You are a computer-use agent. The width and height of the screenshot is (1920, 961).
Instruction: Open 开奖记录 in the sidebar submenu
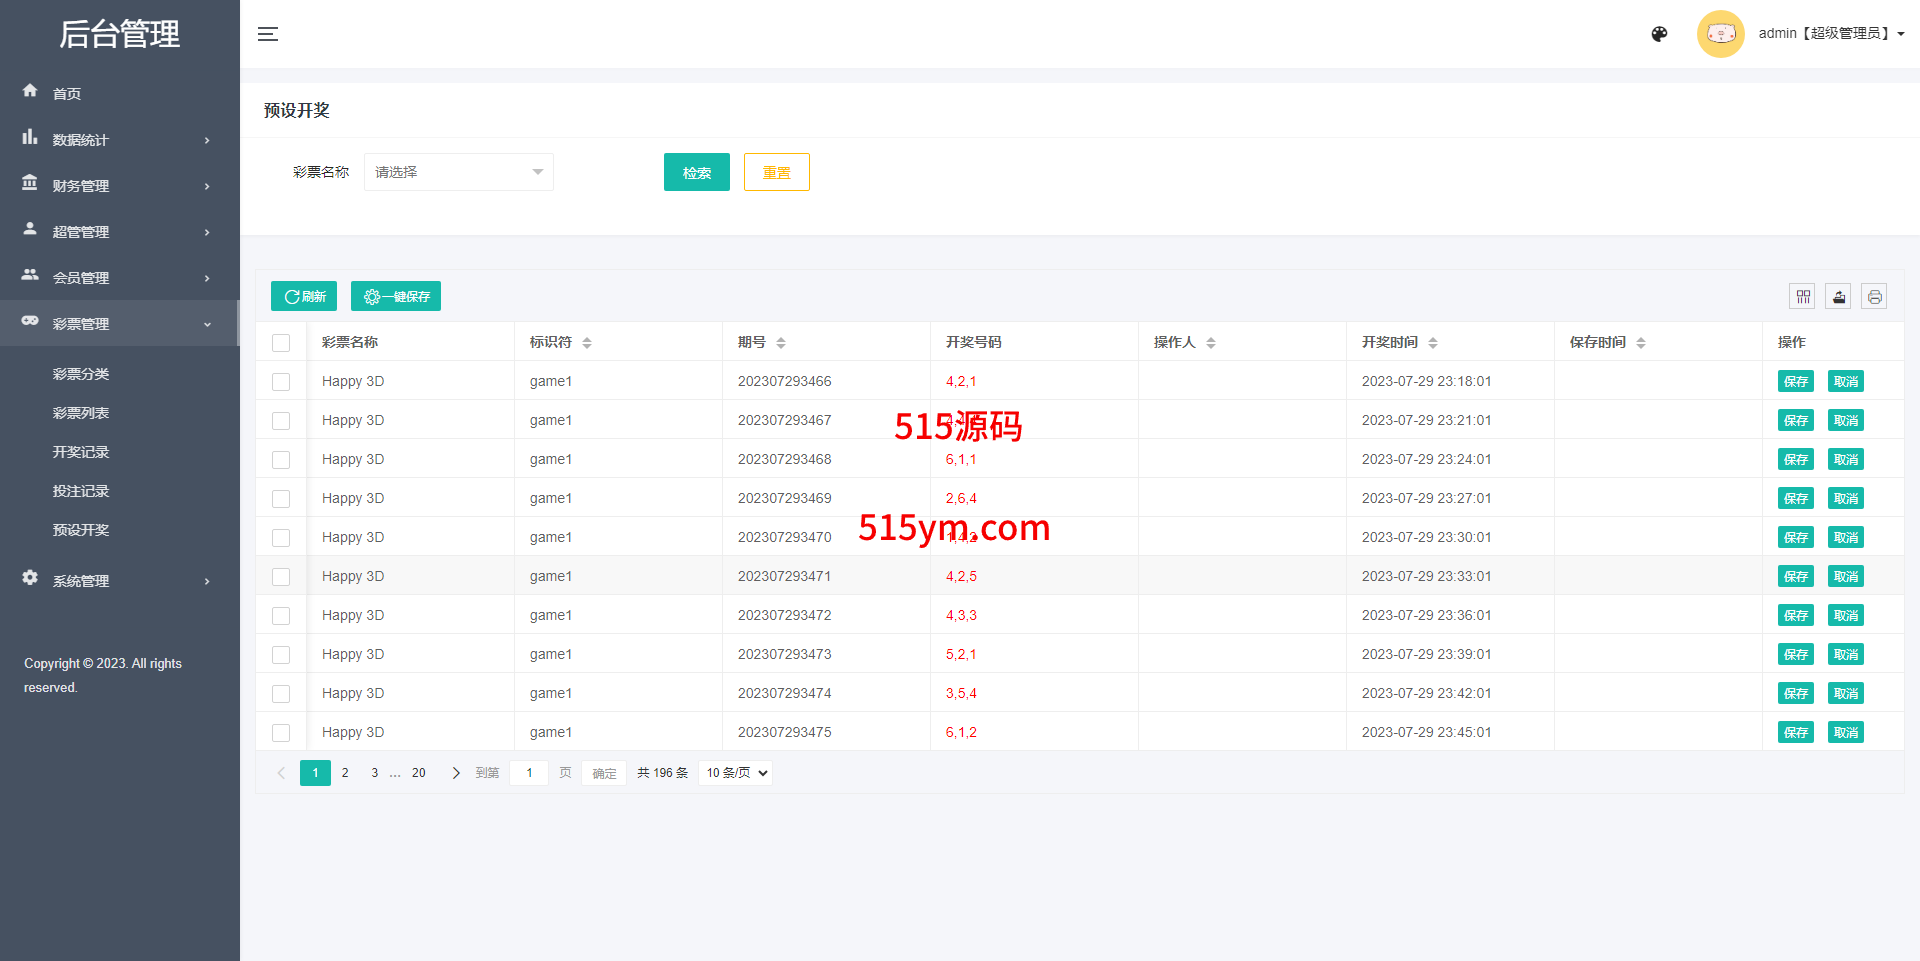coord(81,452)
